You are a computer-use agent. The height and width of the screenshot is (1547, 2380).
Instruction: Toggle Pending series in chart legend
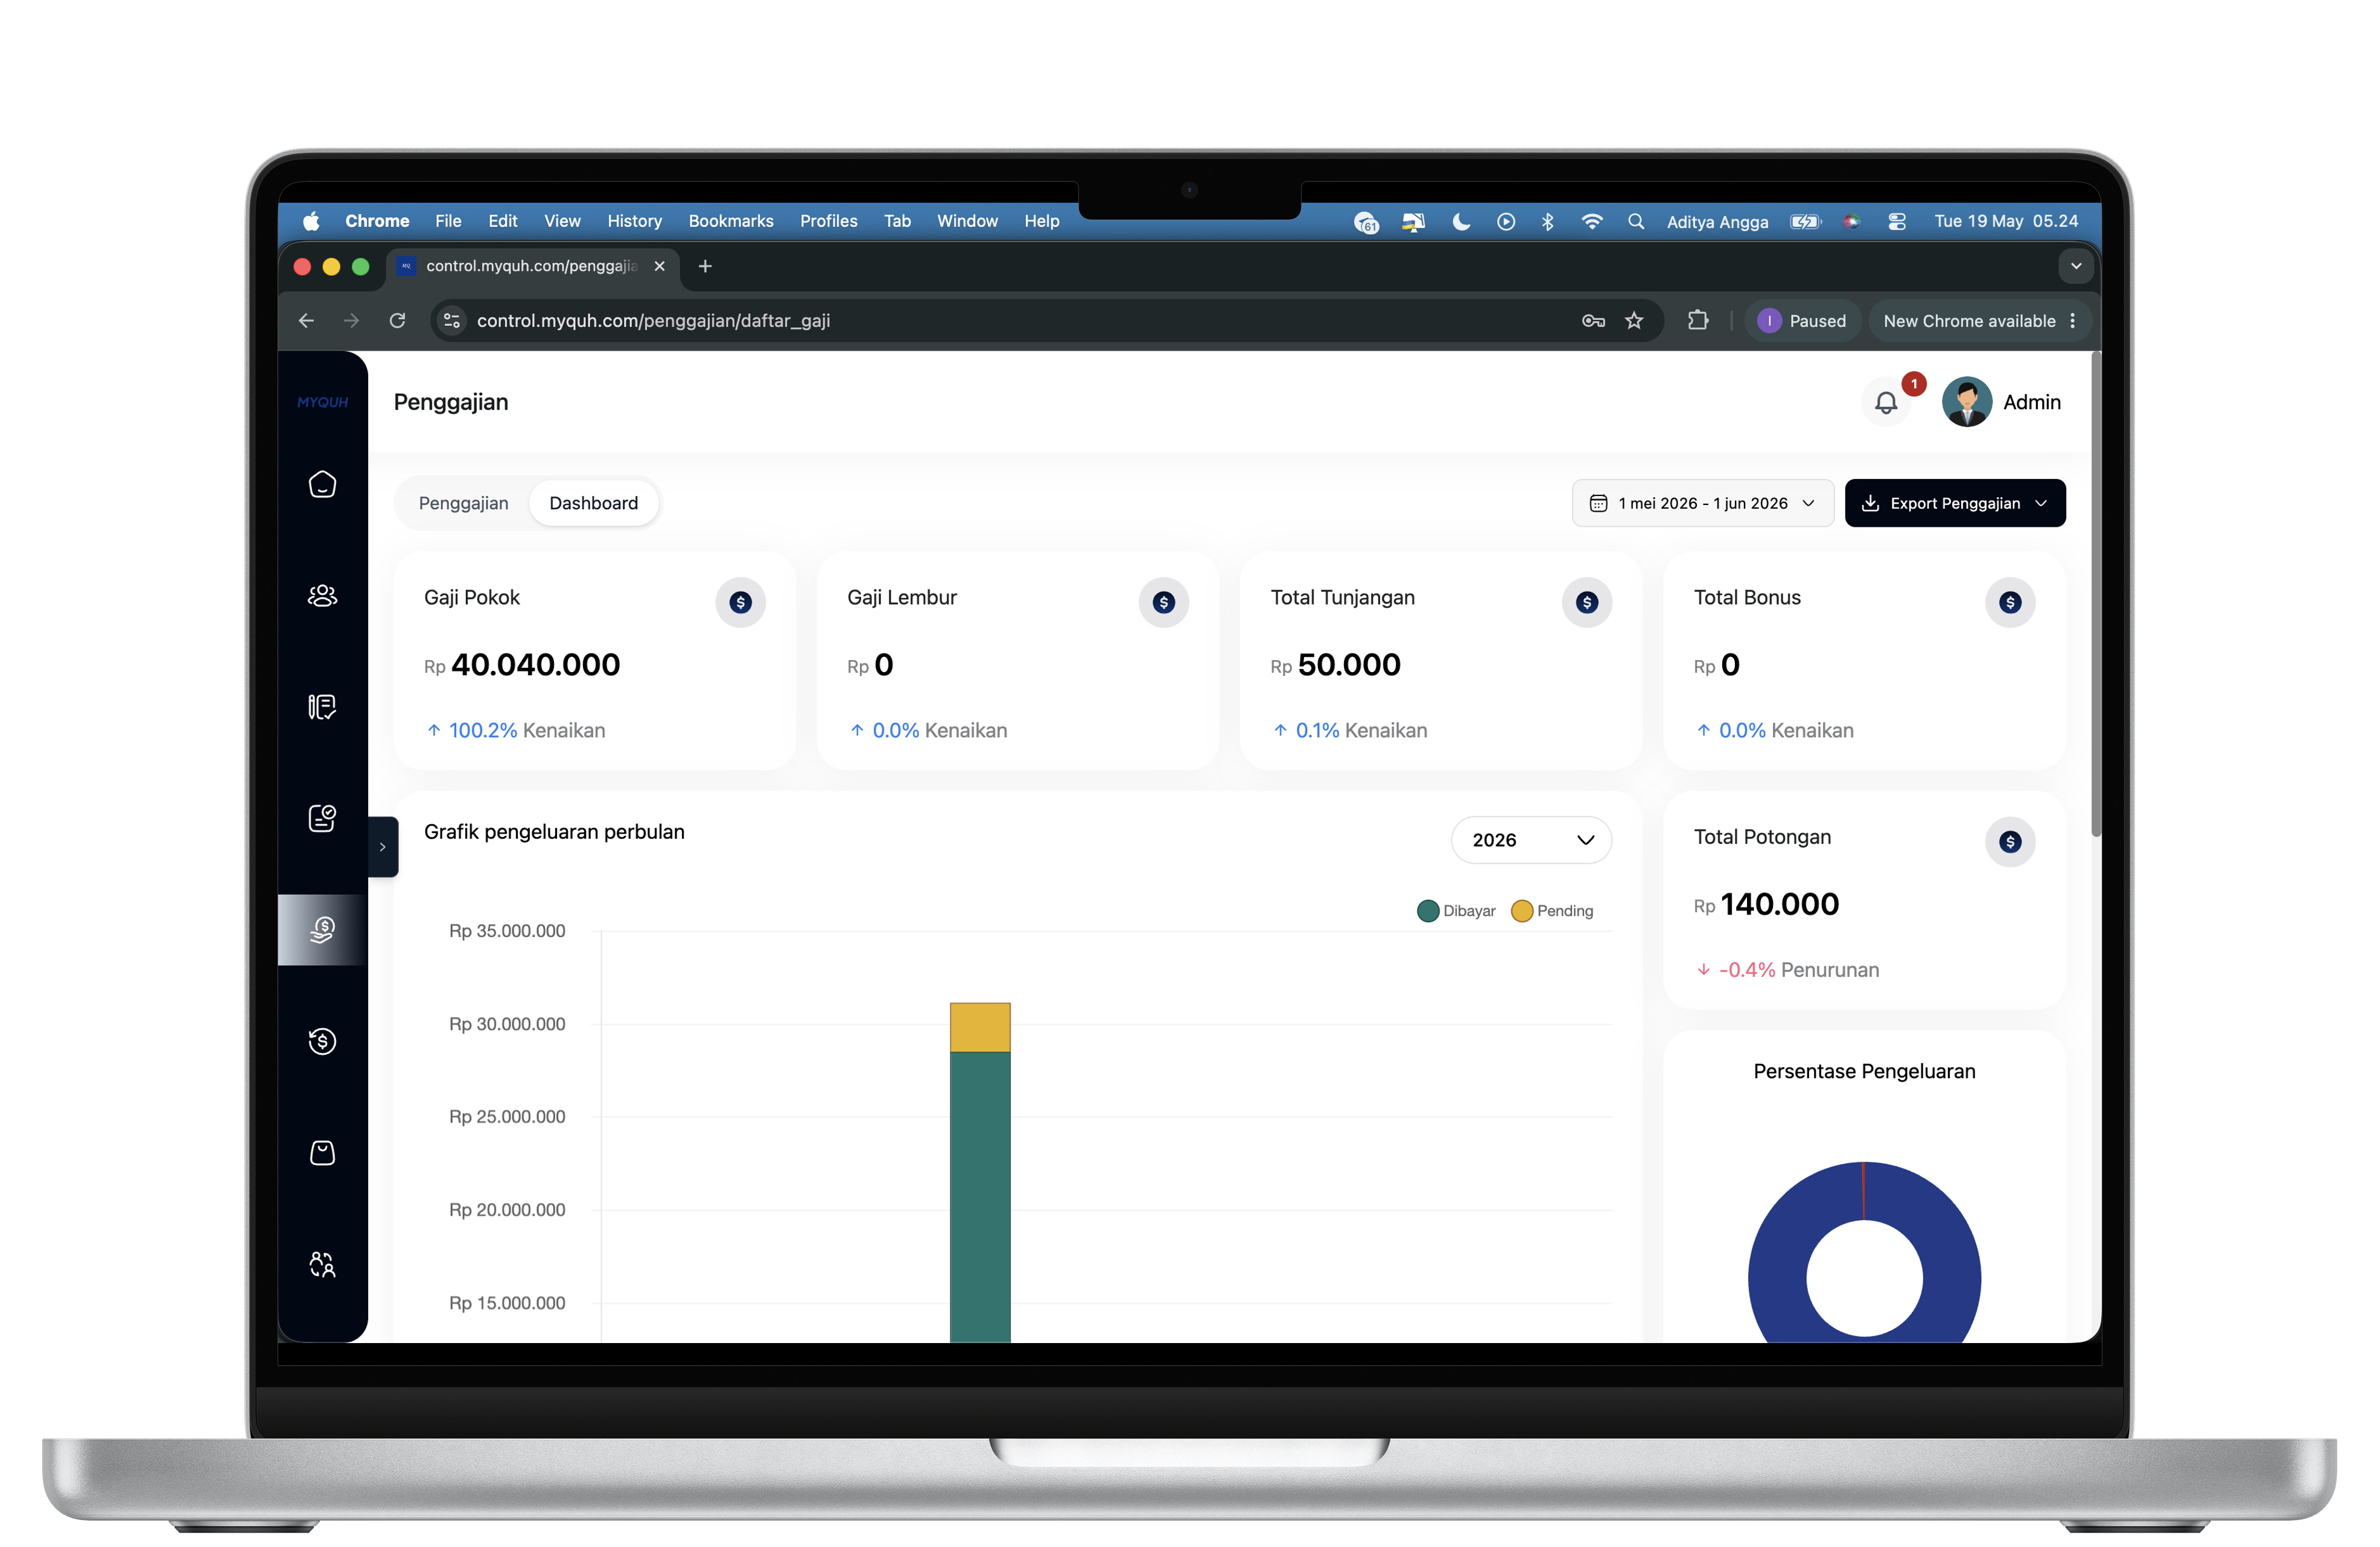click(1552, 911)
